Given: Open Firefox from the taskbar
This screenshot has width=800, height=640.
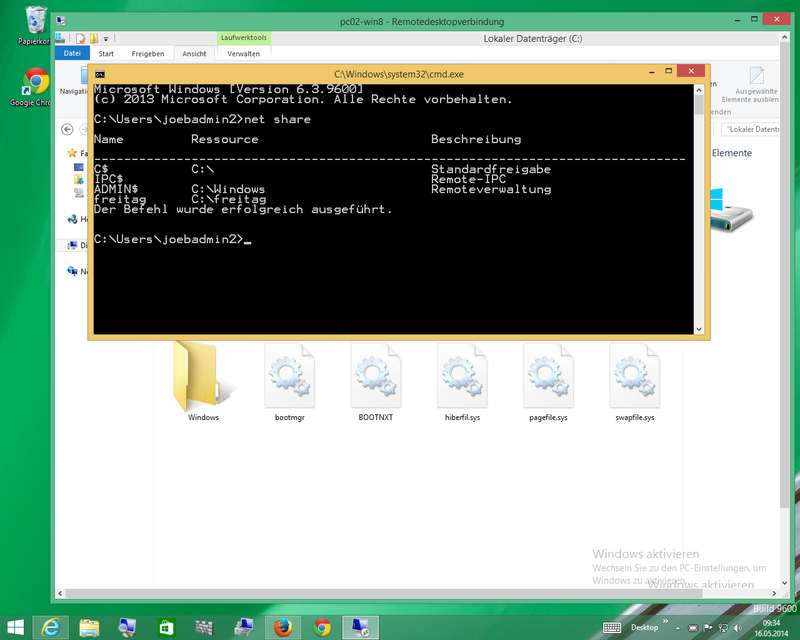Looking at the screenshot, I should pos(284,627).
